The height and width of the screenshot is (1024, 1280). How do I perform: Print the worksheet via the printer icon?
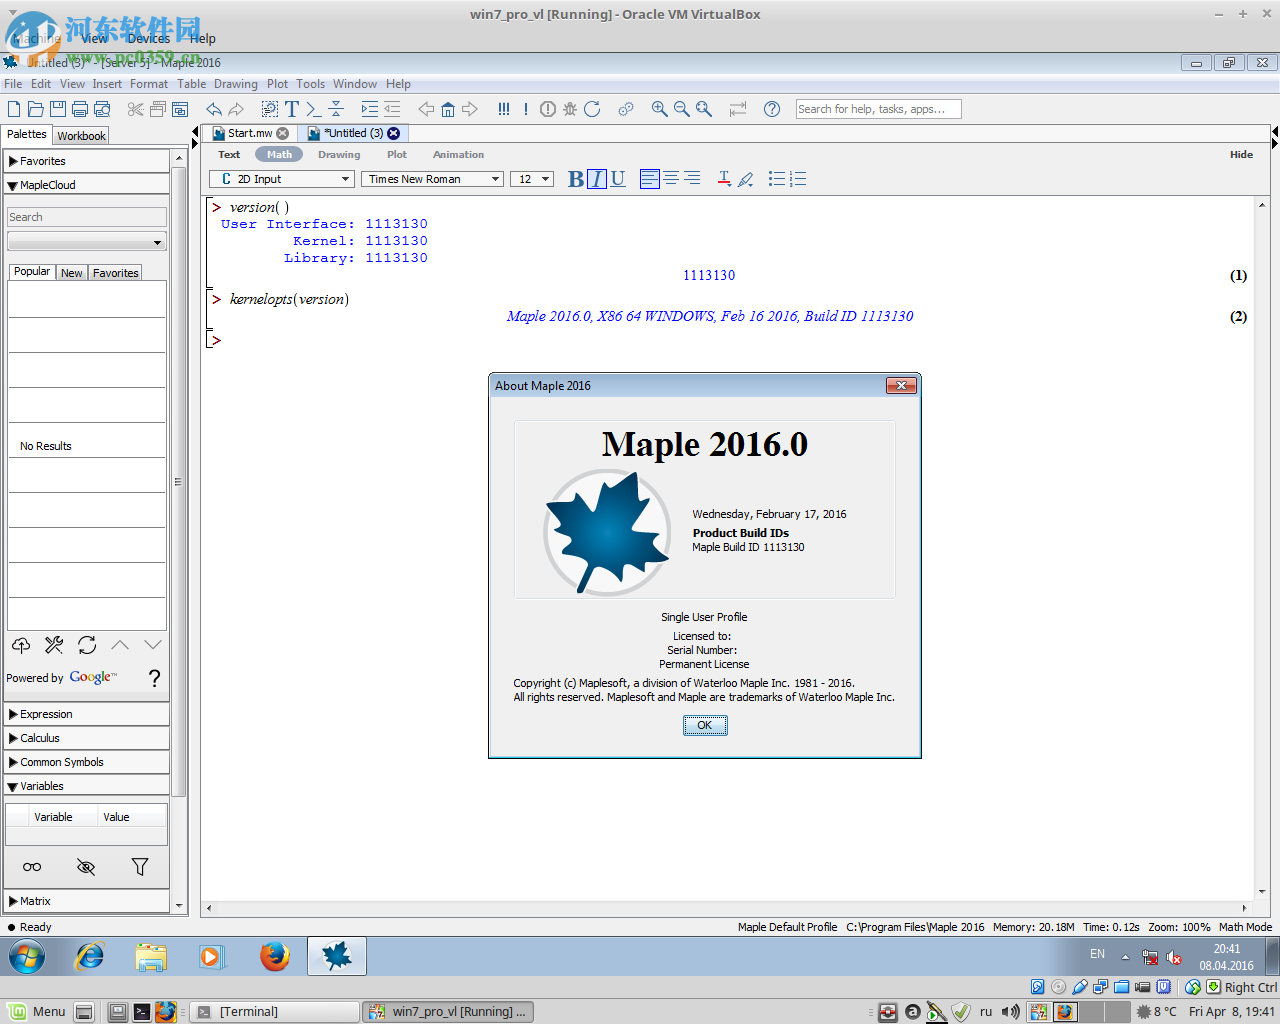[x=80, y=109]
